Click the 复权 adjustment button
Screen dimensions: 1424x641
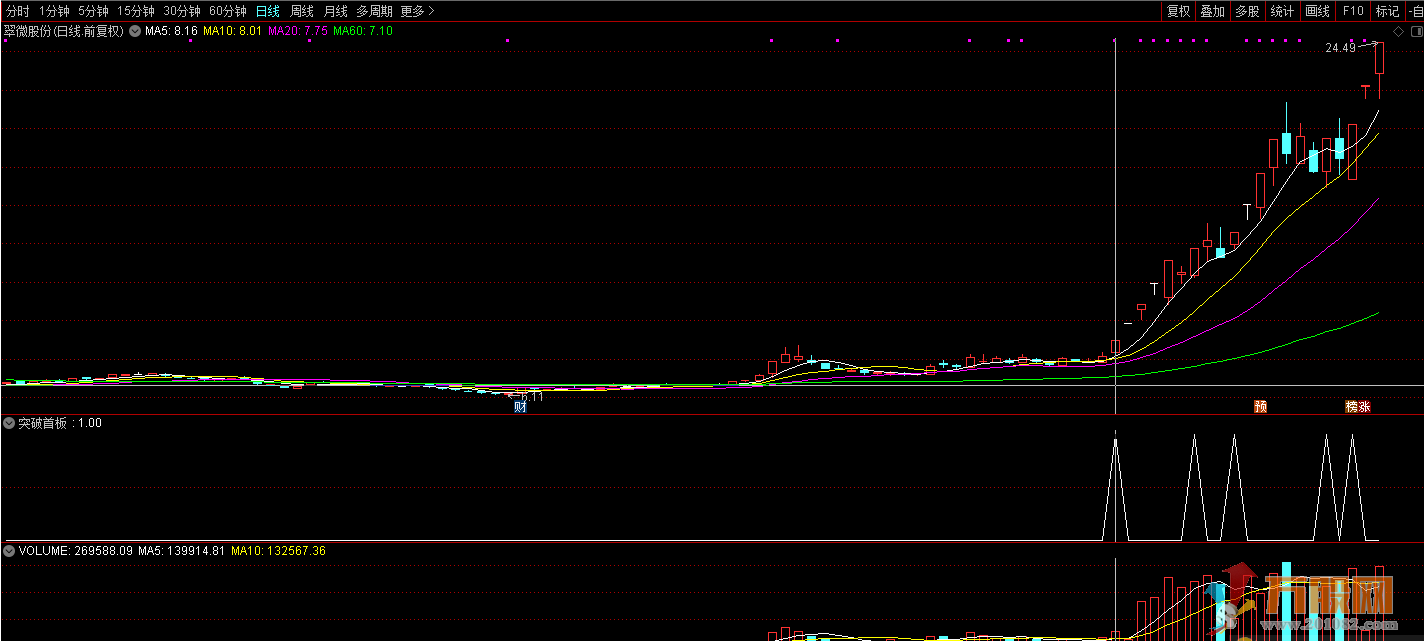pyautogui.click(x=1179, y=11)
